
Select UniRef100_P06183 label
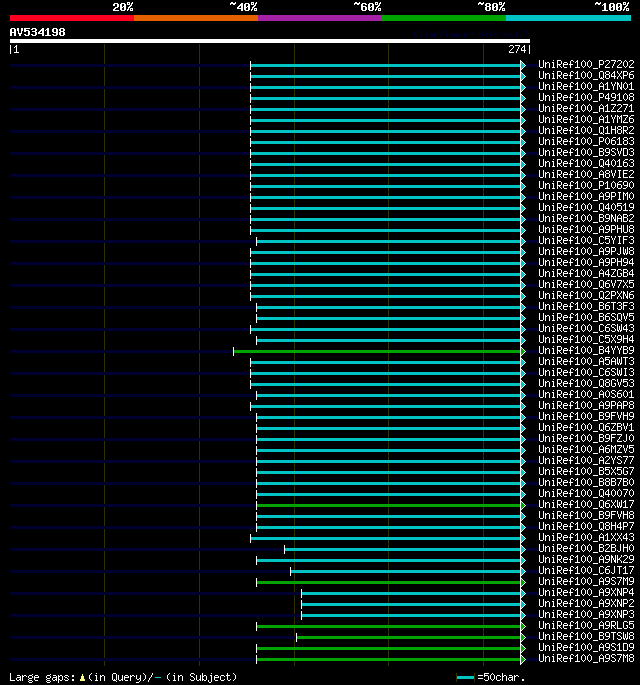coord(586,141)
